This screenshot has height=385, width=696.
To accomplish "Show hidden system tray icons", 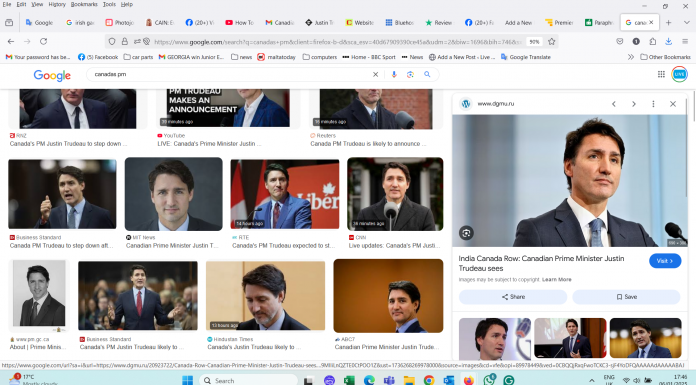I will pos(591,381).
